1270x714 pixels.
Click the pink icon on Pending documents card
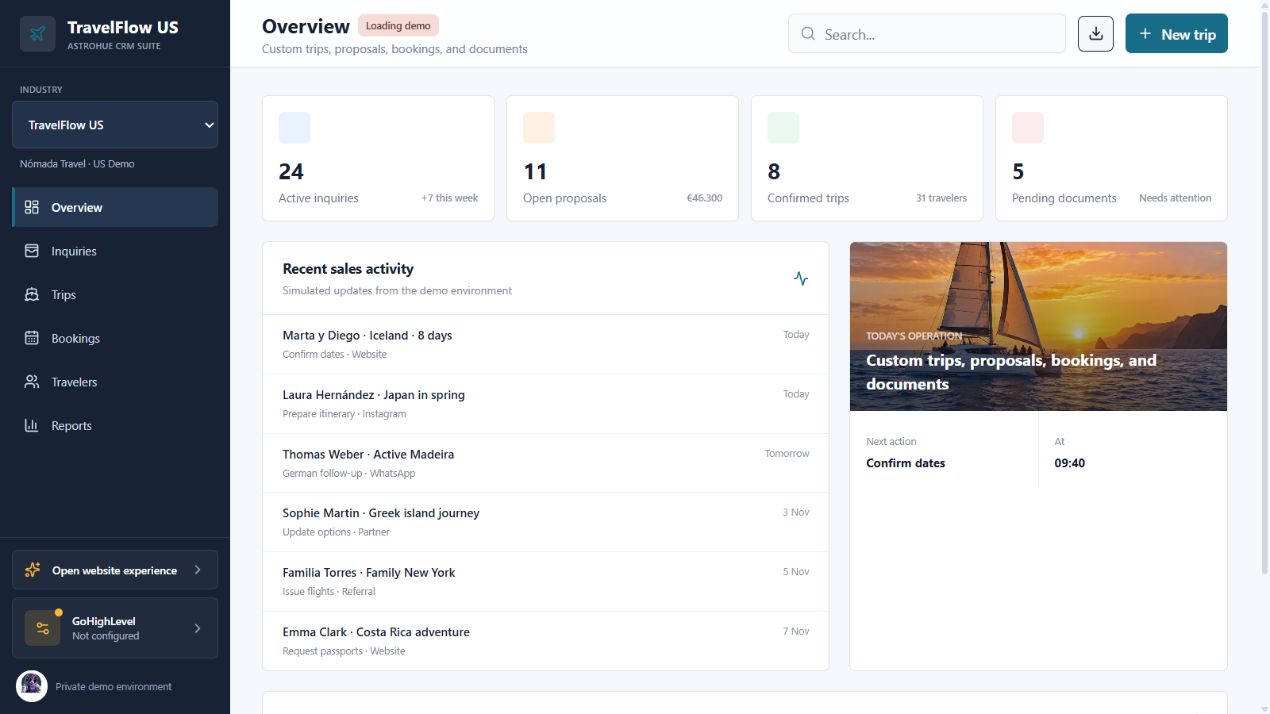tap(1028, 128)
